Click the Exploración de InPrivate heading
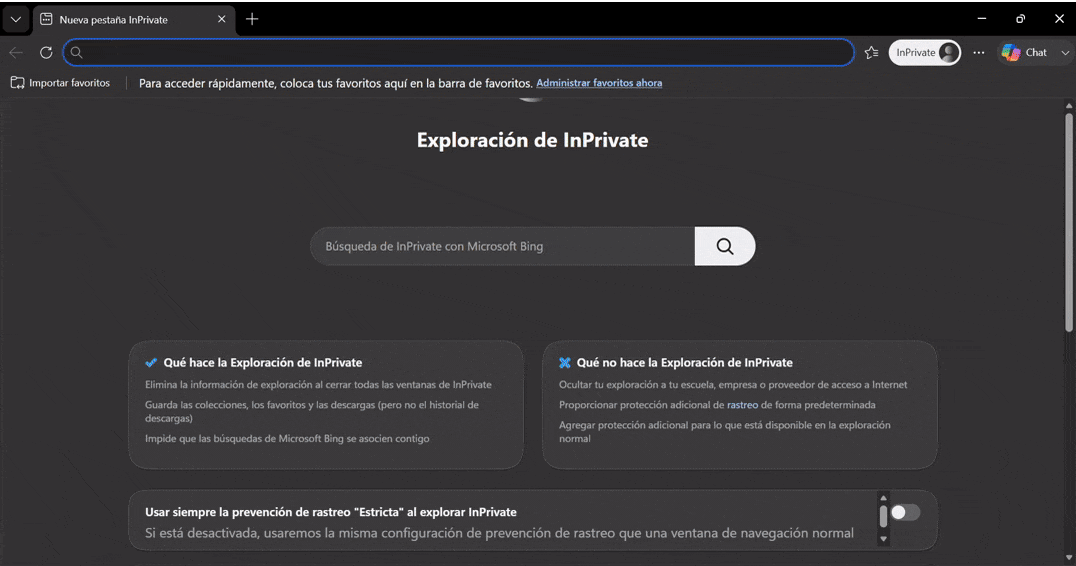1076x566 pixels. (x=533, y=140)
